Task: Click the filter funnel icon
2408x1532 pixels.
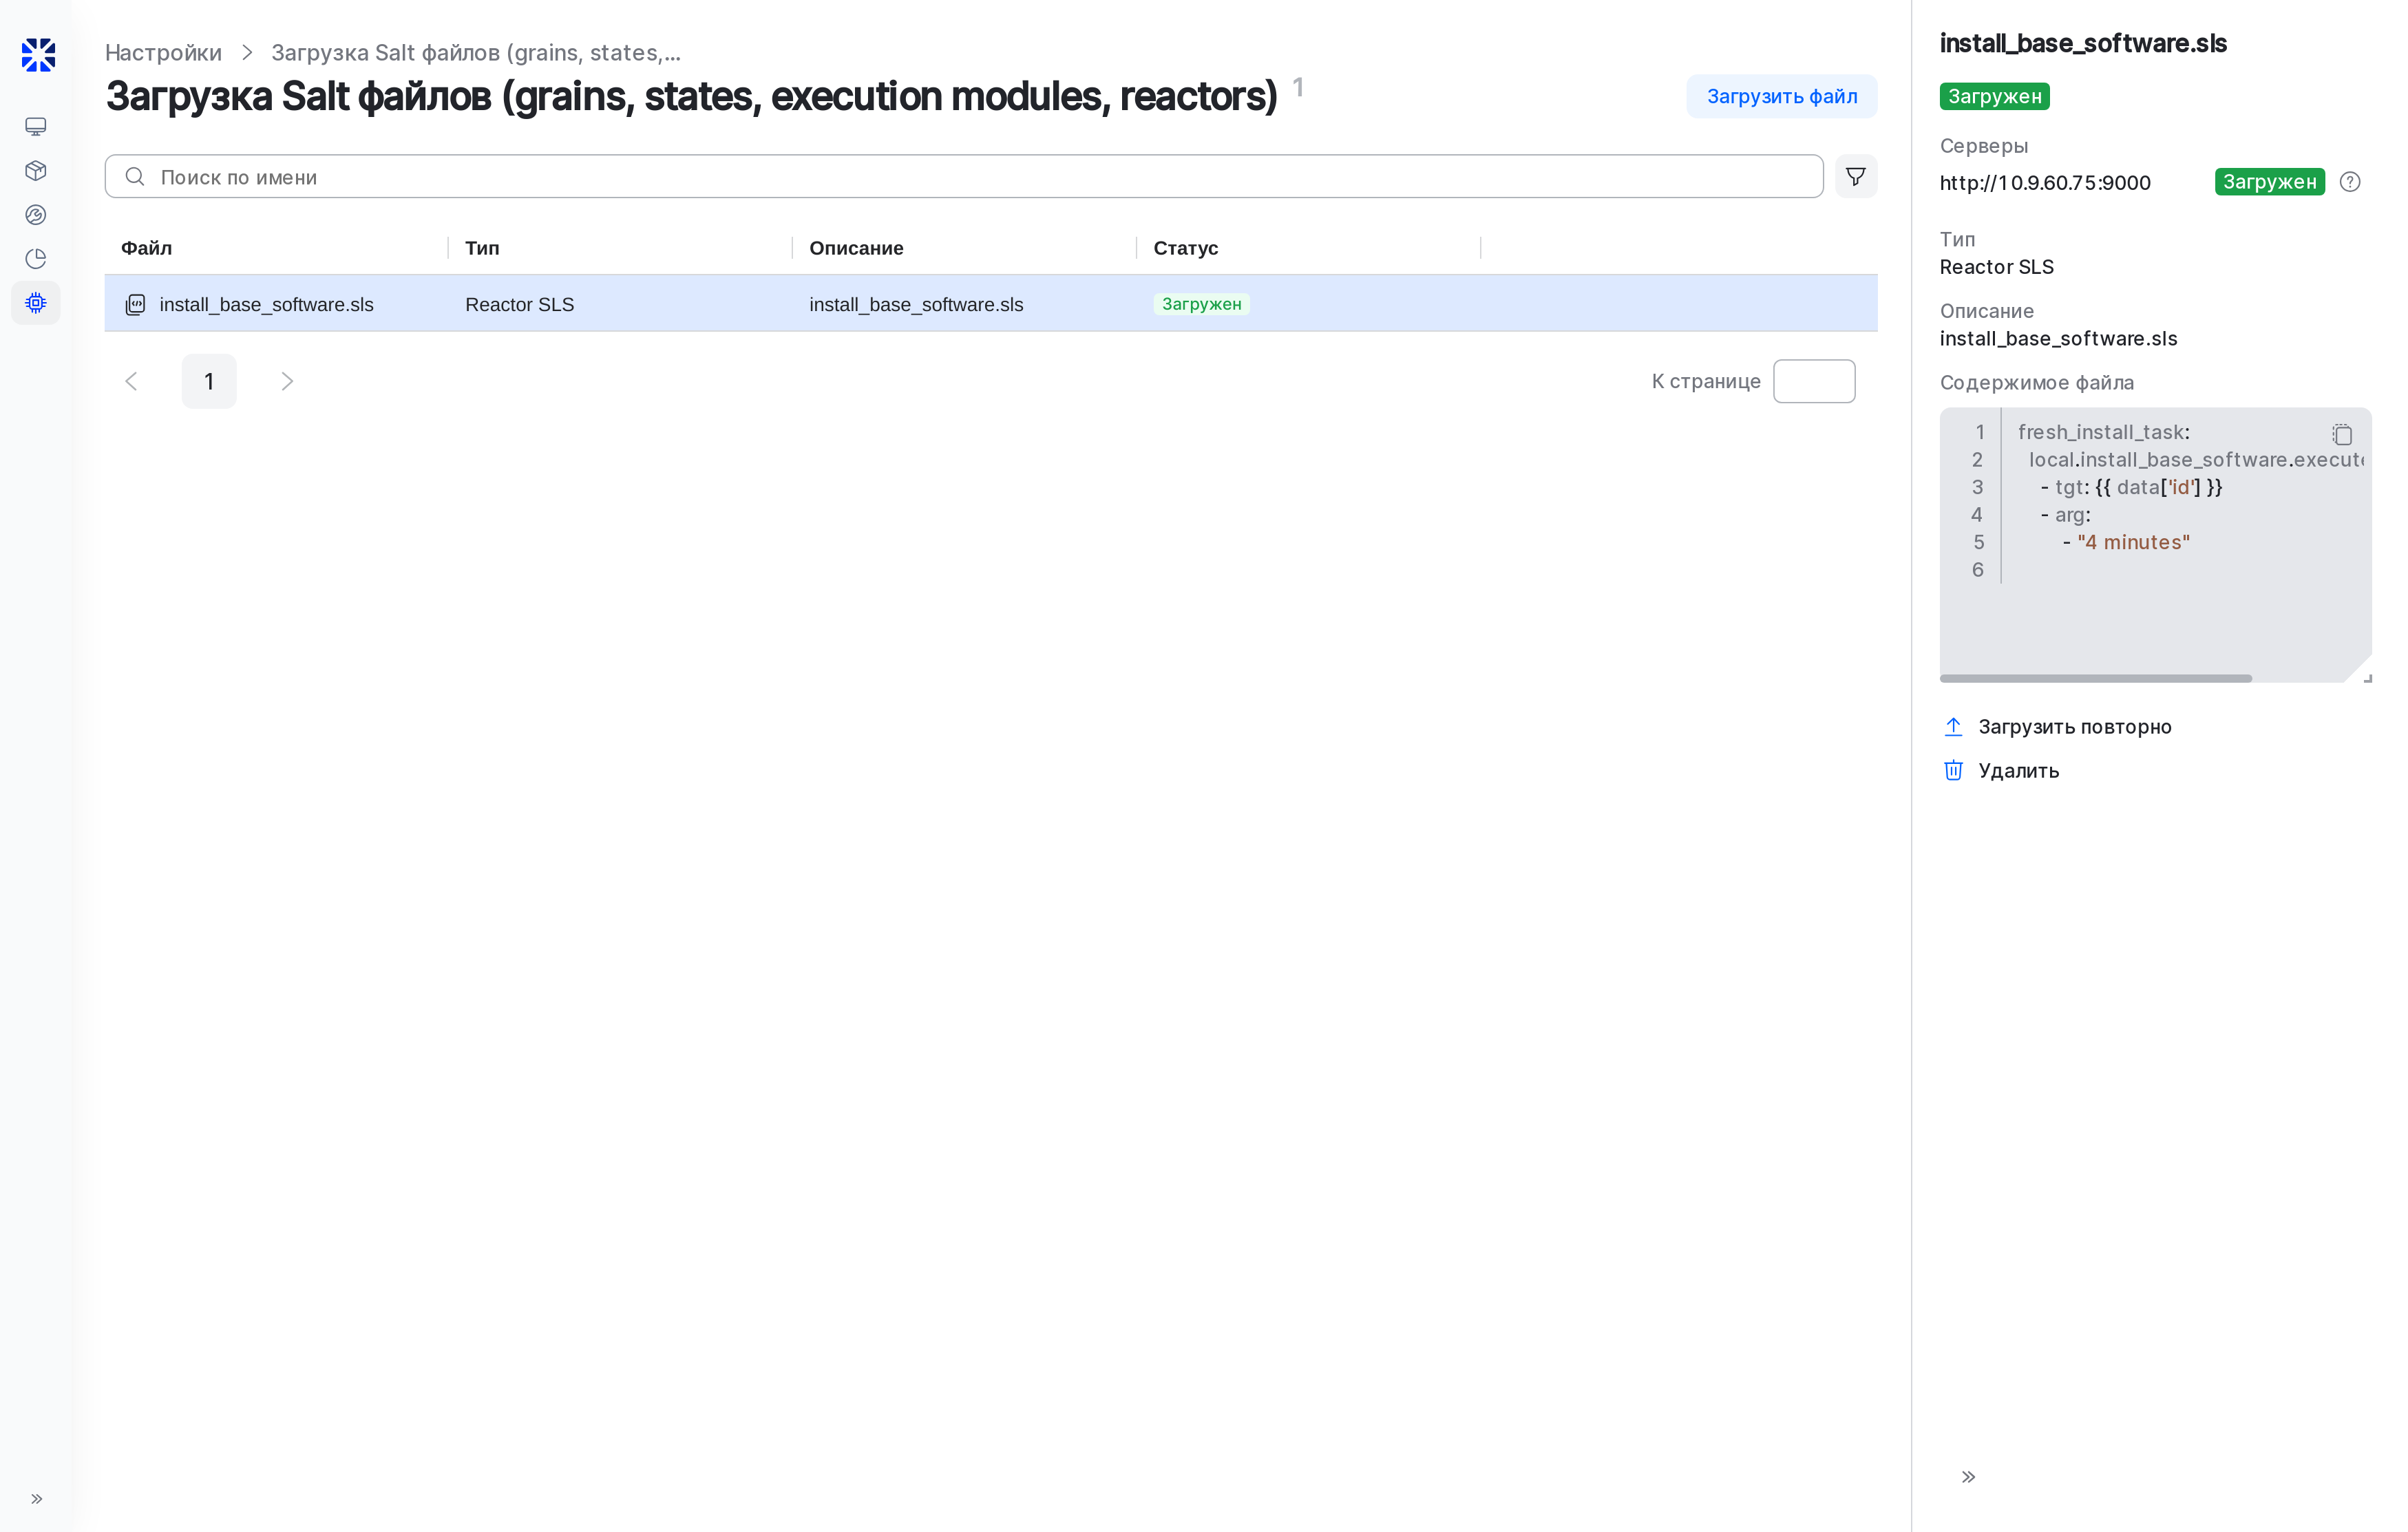Action: pyautogui.click(x=1855, y=176)
